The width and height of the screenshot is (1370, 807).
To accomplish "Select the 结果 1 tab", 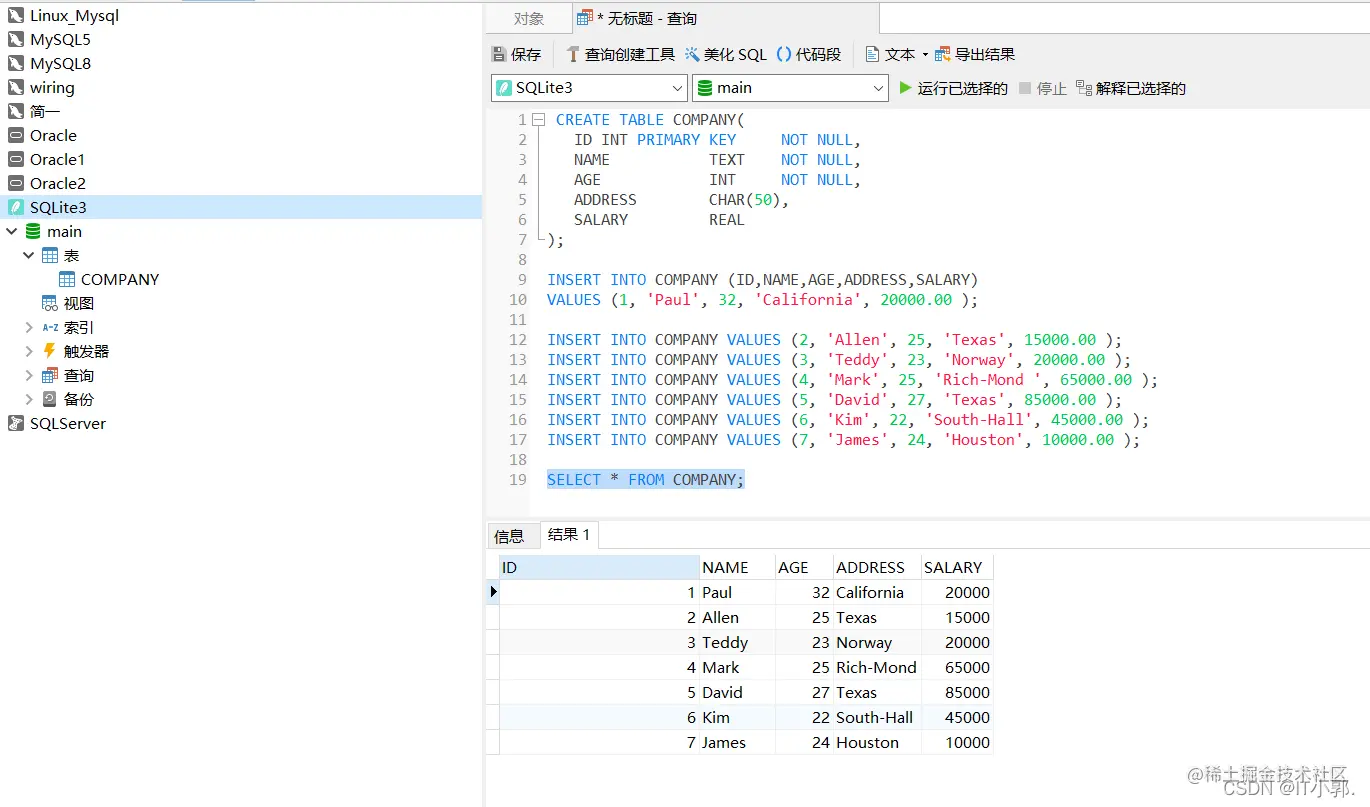I will click(x=569, y=535).
